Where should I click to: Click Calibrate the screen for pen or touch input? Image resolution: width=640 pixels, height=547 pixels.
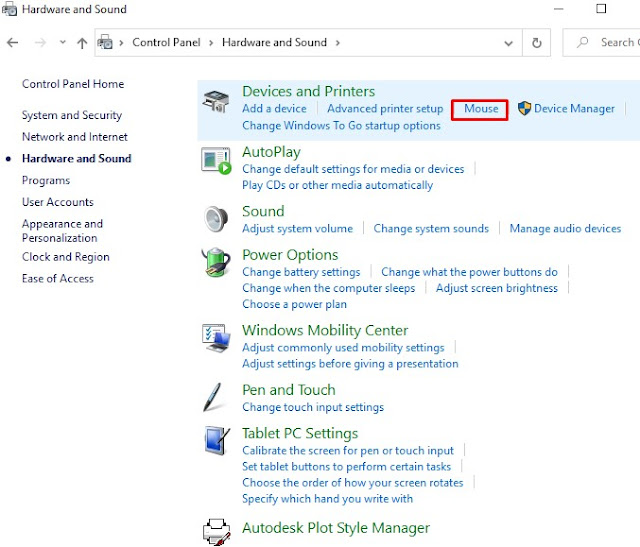348,451
